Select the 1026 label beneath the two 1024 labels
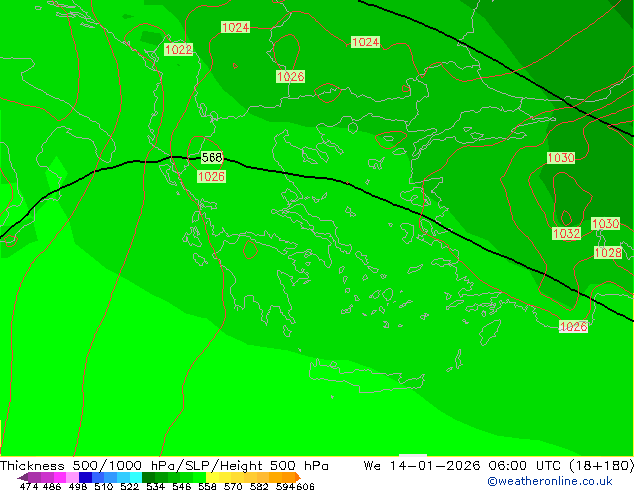Screen dimensions: 634x490 290,76
